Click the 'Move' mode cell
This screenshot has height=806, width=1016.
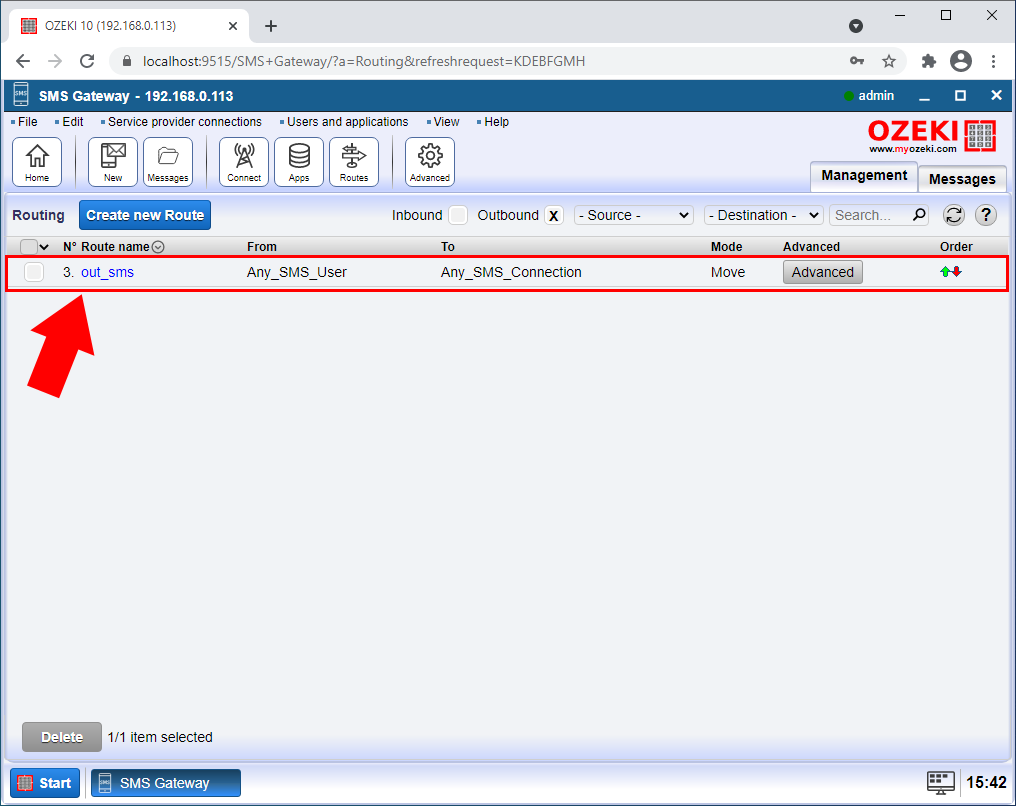click(728, 272)
